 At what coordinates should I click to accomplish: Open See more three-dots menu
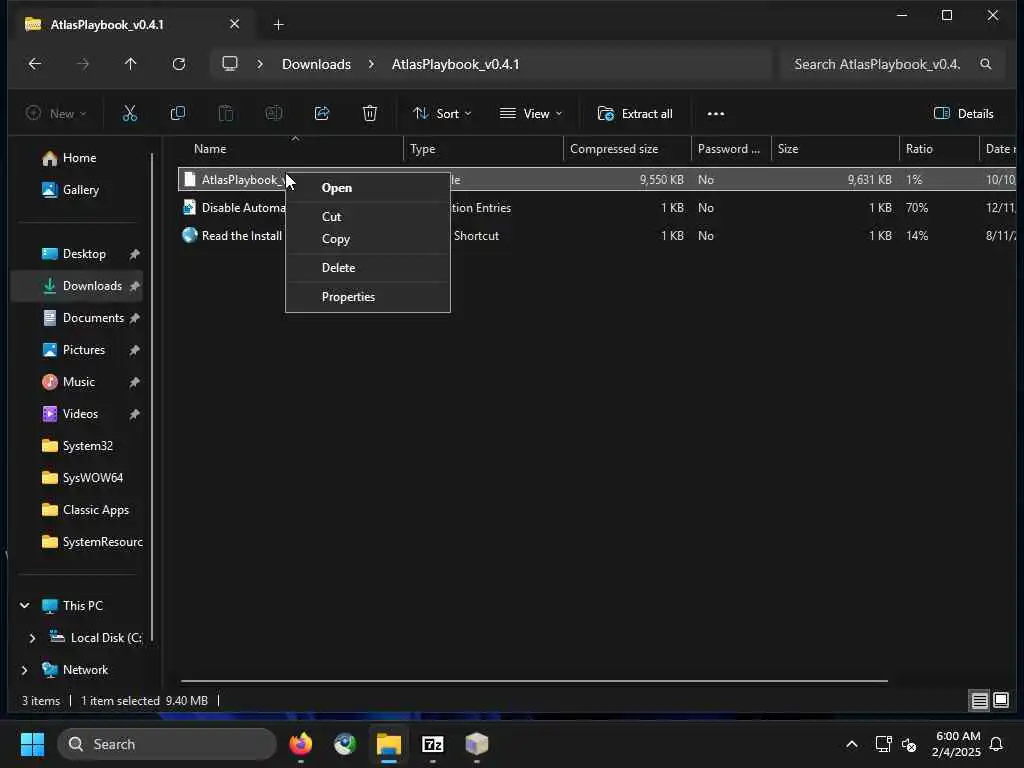point(716,114)
